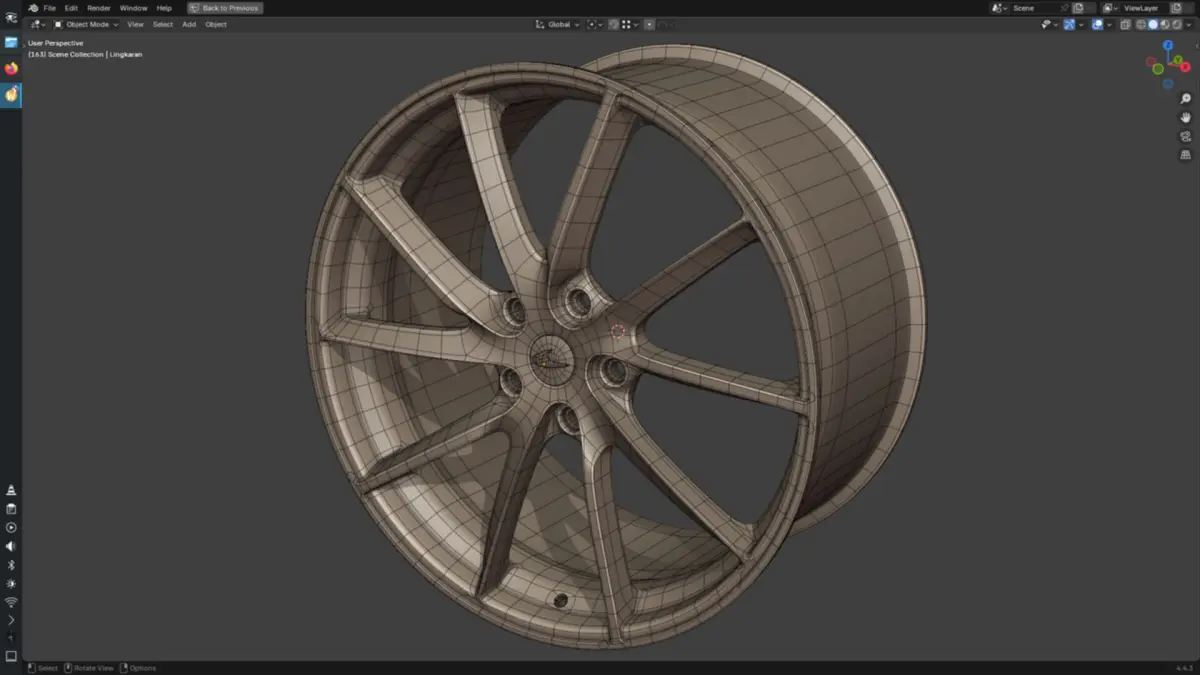Toggle the snapping magnet

point(614,24)
